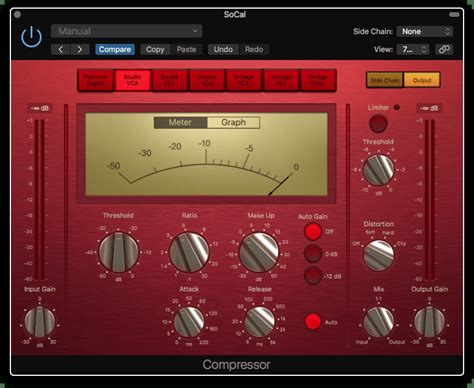
Task: Click the Output Gain knob
Action: (429, 322)
